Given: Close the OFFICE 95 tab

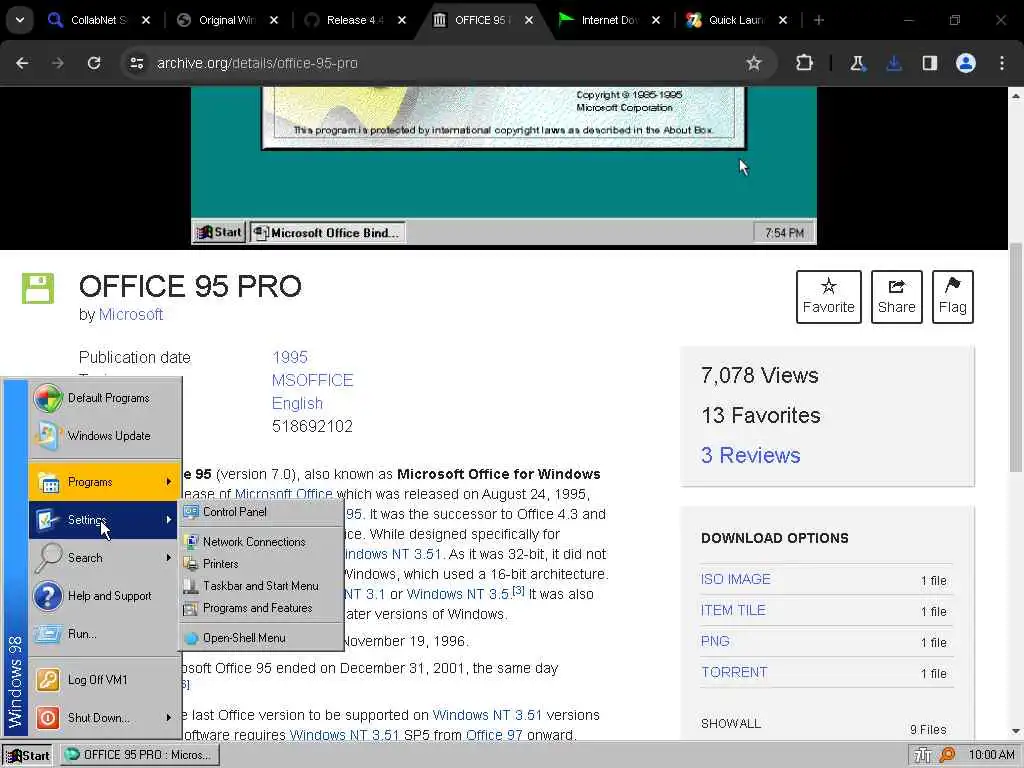Looking at the screenshot, I should [x=529, y=20].
